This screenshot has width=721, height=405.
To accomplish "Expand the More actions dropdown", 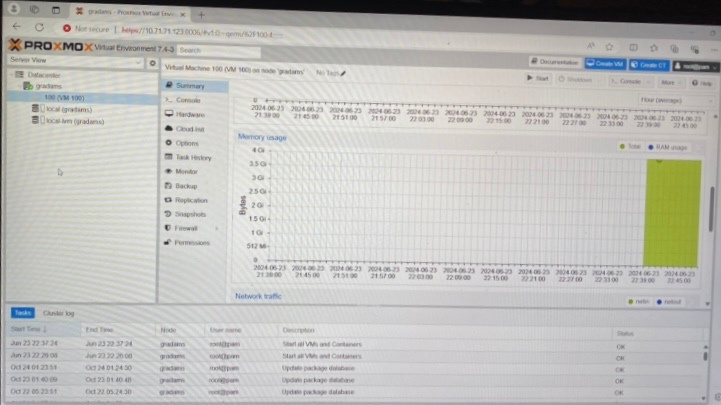I will tap(669, 80).
